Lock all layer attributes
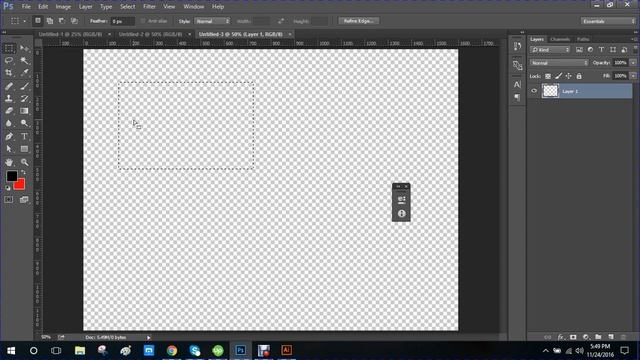This screenshot has width=640, height=360. coord(579,76)
